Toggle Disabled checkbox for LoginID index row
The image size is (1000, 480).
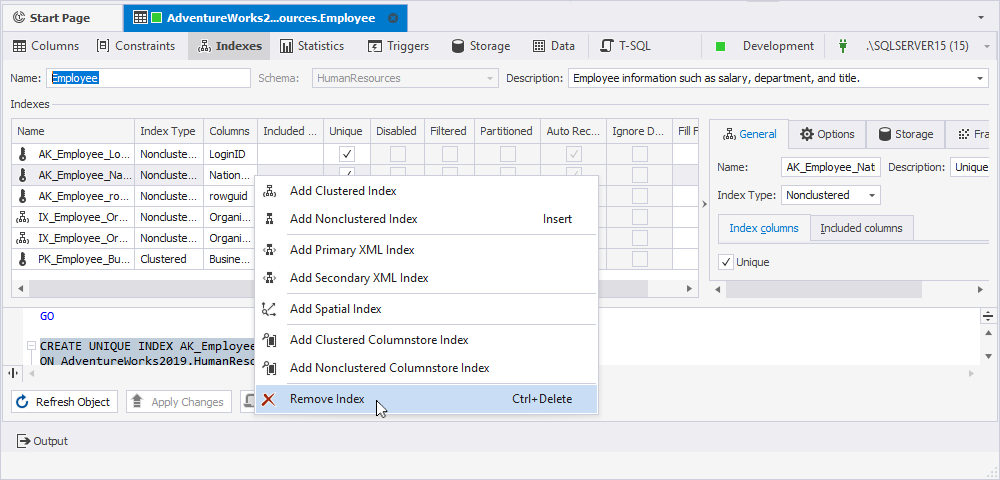click(398, 154)
